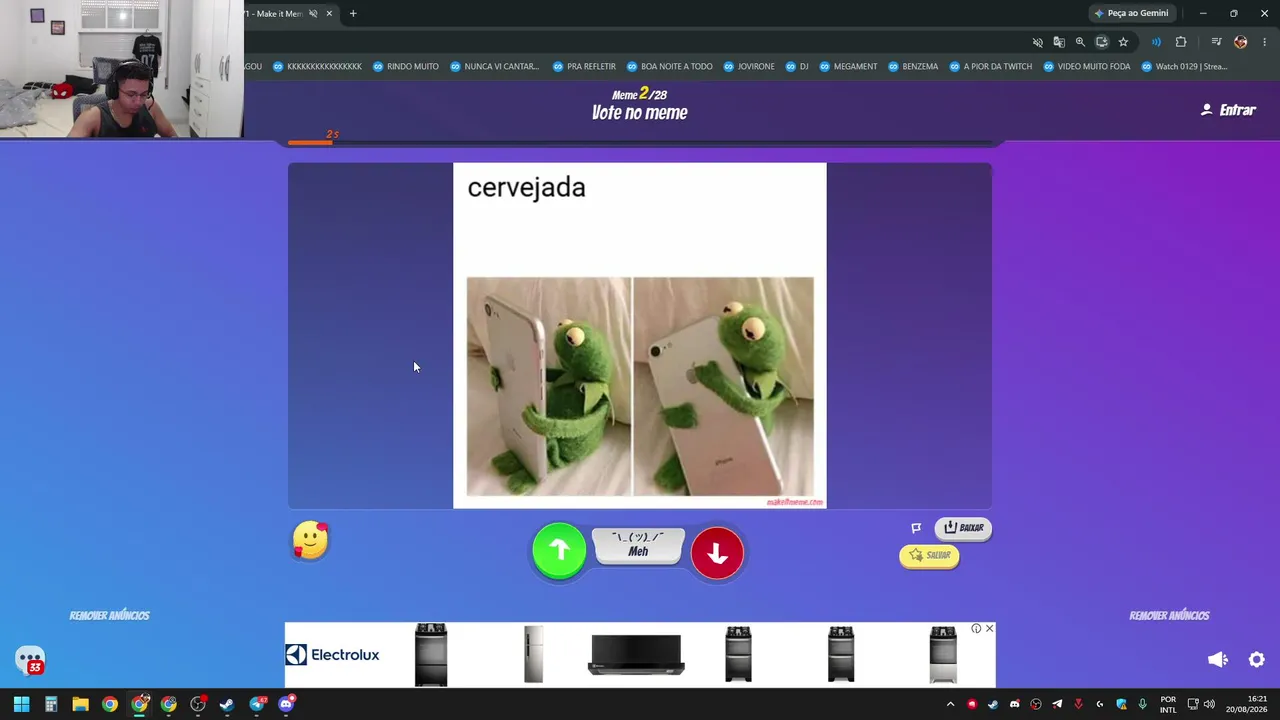Open the MEGAMENT bookmark
Viewport: 1280px width, 720px height.
point(848,67)
